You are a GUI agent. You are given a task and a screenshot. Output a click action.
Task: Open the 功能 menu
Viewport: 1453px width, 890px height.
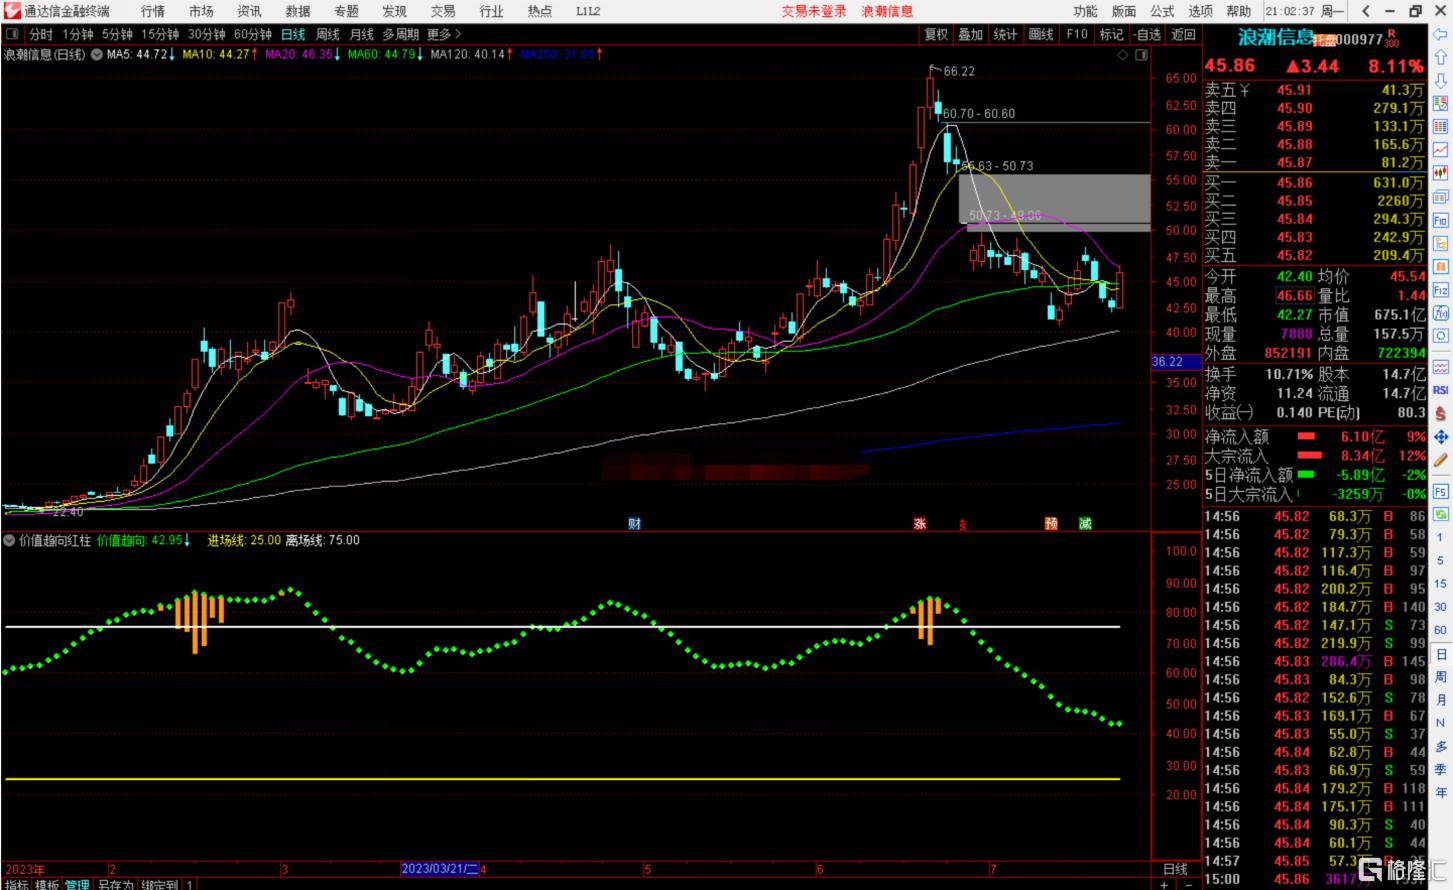1085,11
